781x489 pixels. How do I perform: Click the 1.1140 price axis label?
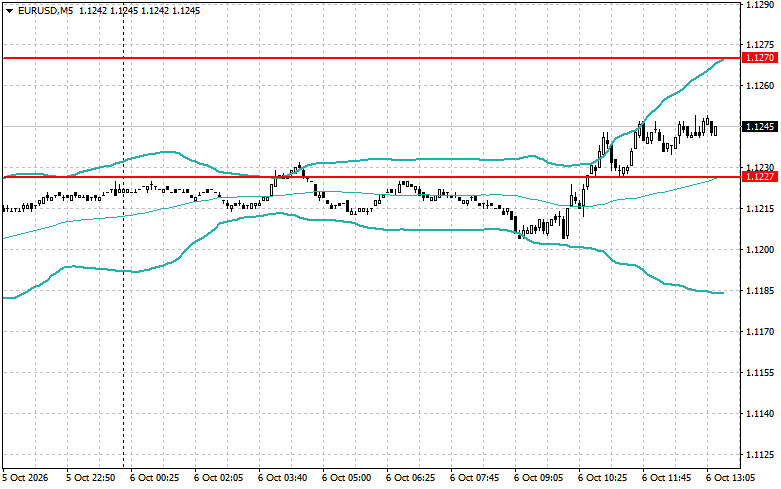click(760, 414)
